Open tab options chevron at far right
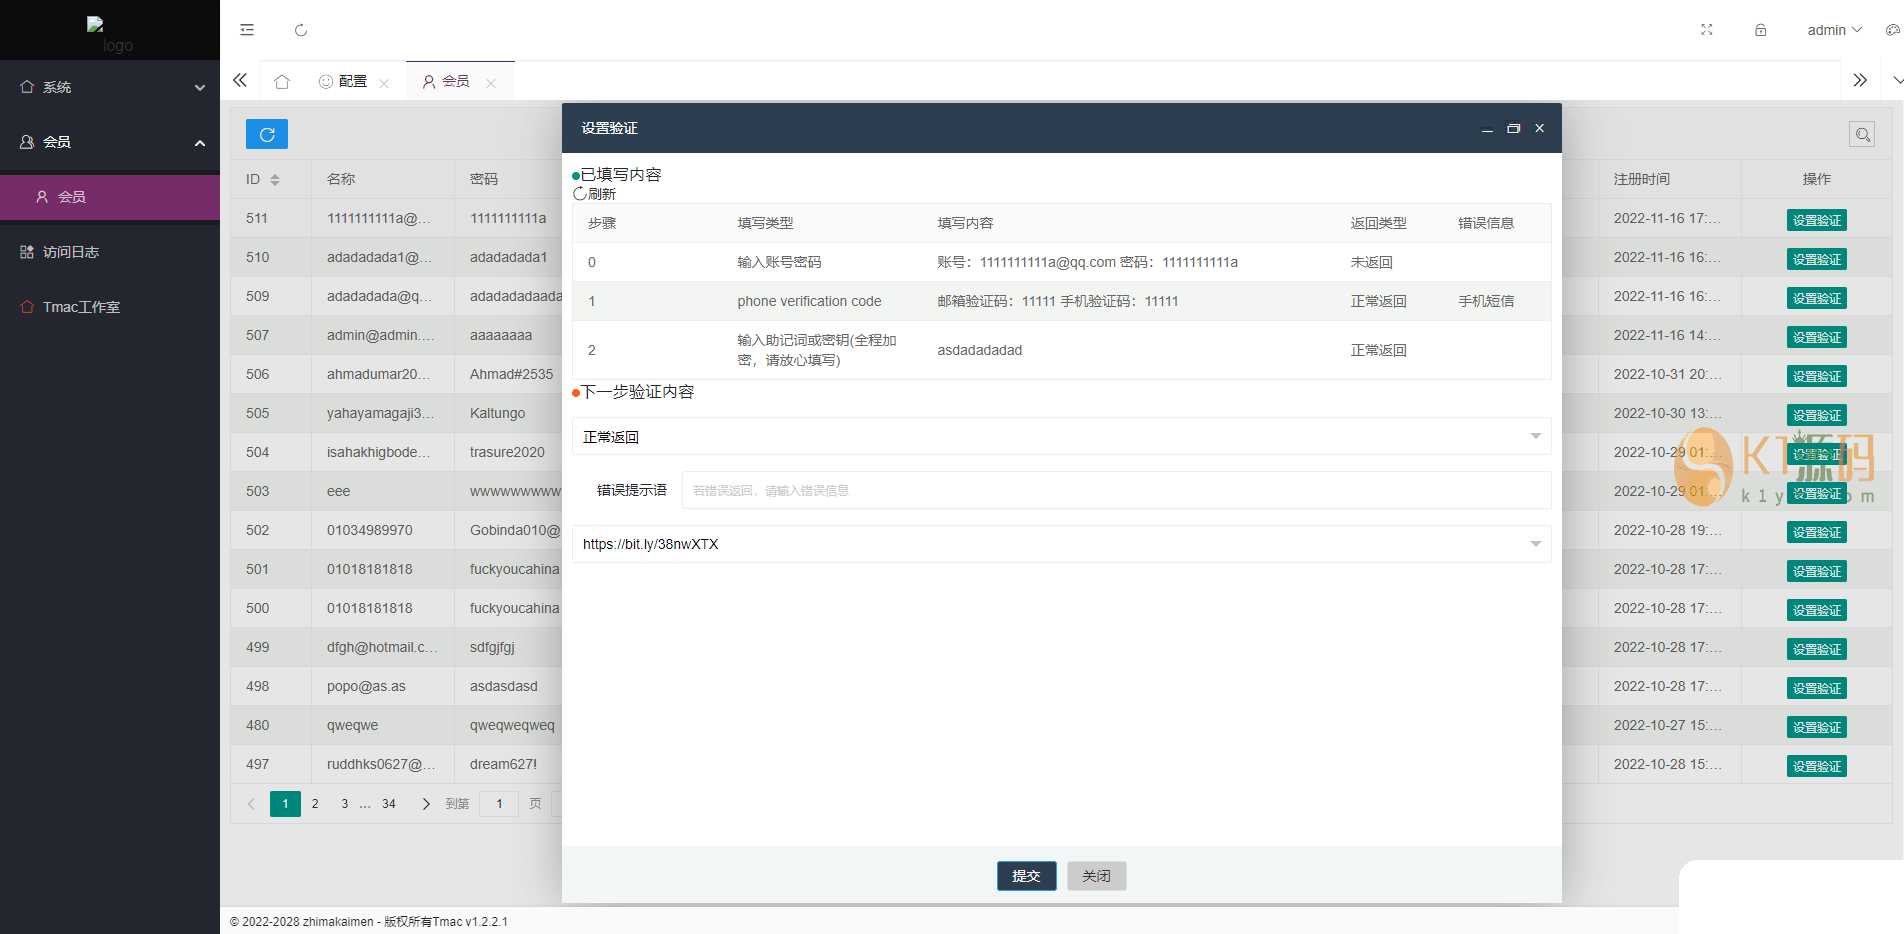The height and width of the screenshot is (934, 1904). click(1896, 80)
